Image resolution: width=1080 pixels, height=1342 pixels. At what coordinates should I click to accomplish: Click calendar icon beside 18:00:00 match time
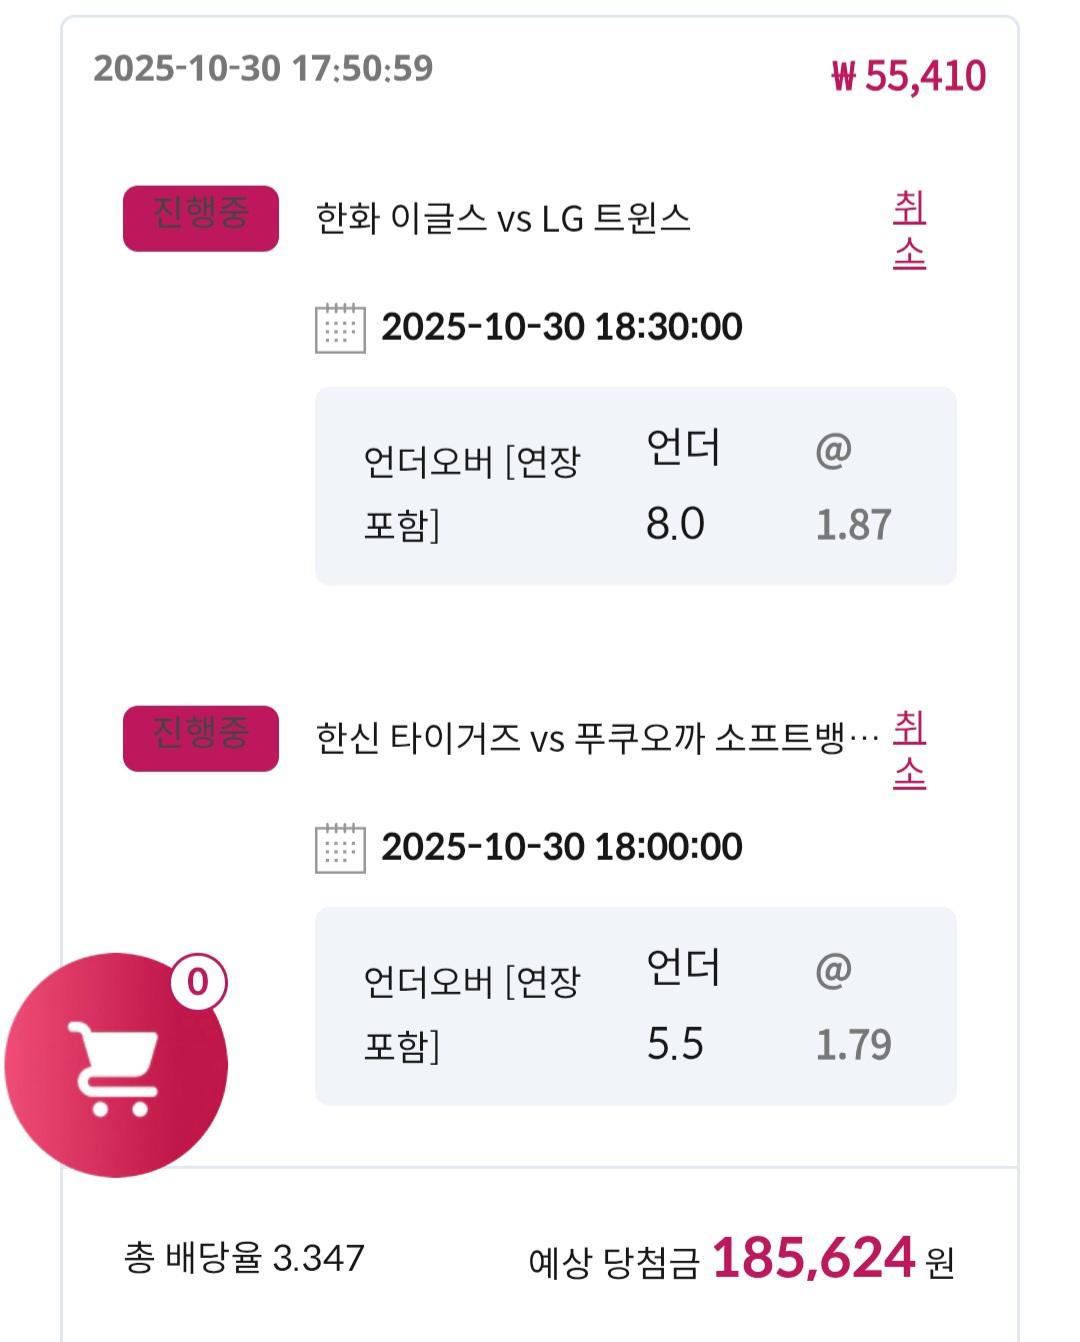point(340,848)
